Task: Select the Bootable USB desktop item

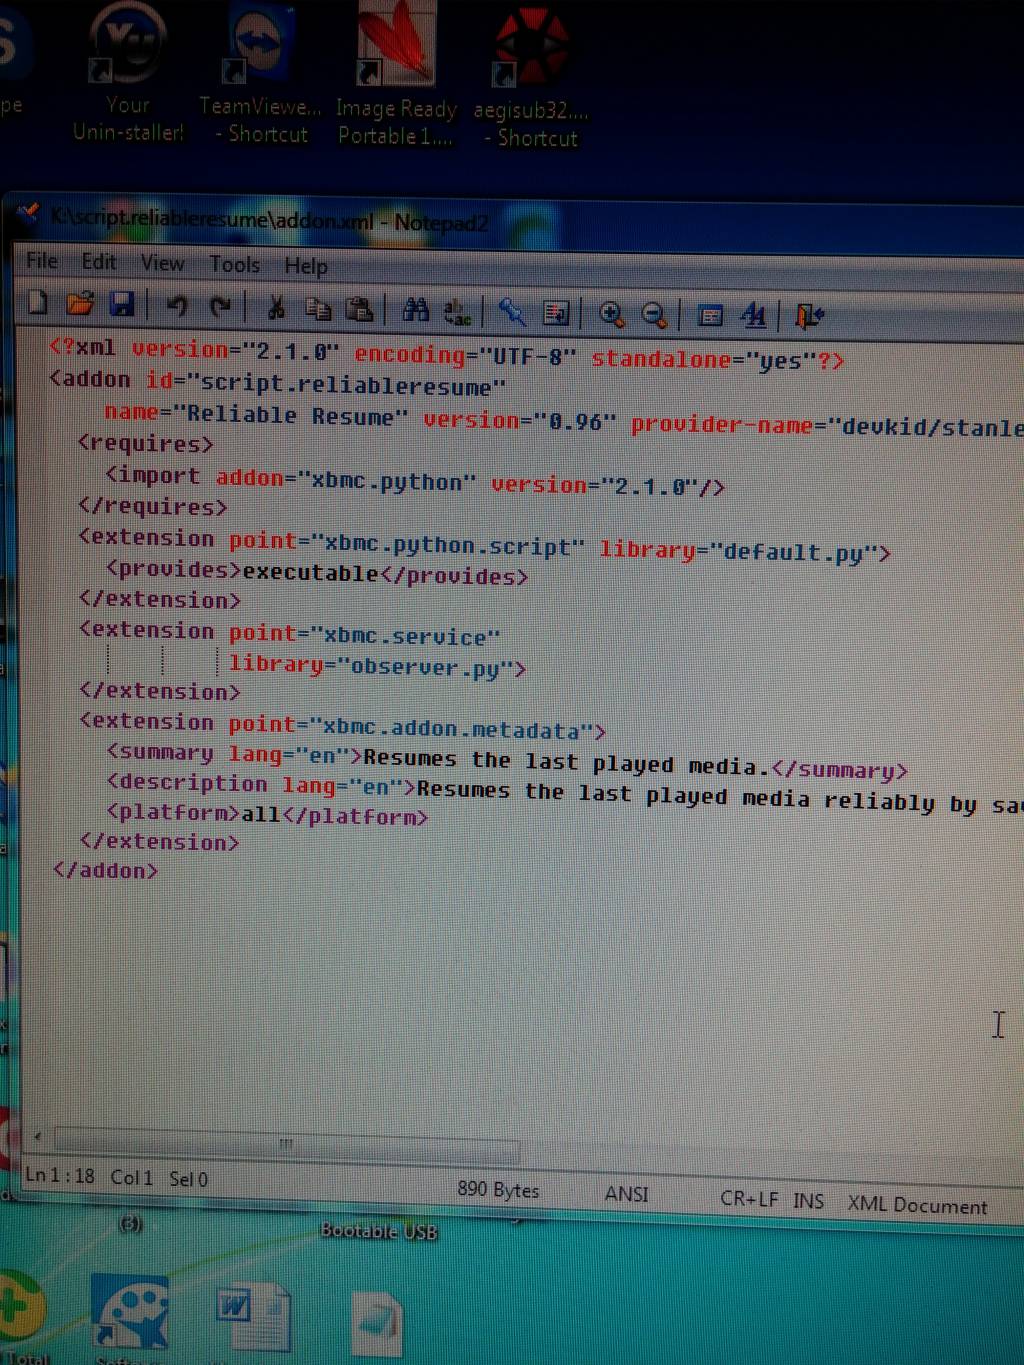Action: [379, 1231]
